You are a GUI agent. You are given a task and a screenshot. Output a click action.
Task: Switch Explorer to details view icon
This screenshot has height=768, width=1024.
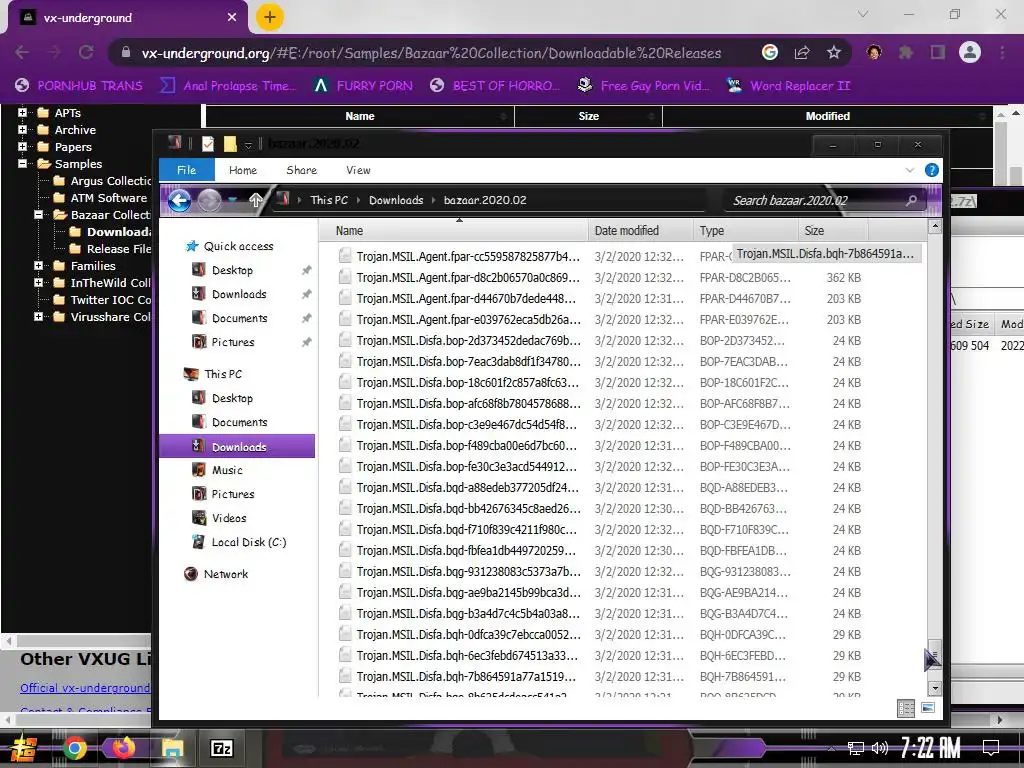(906, 709)
